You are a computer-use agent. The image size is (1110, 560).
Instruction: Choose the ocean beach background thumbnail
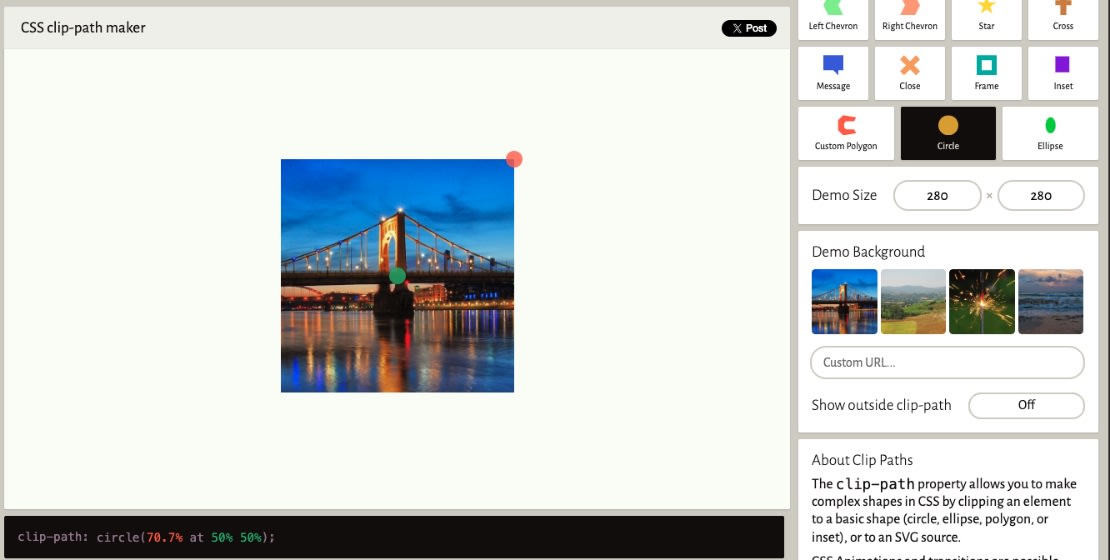click(x=1051, y=302)
